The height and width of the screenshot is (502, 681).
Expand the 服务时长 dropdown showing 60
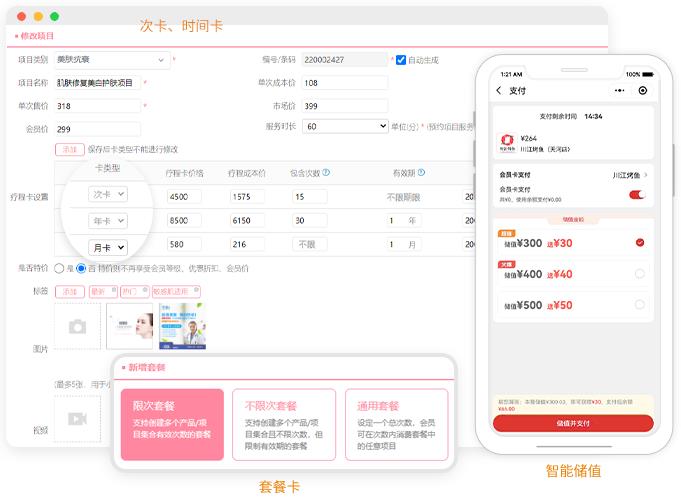coord(345,127)
